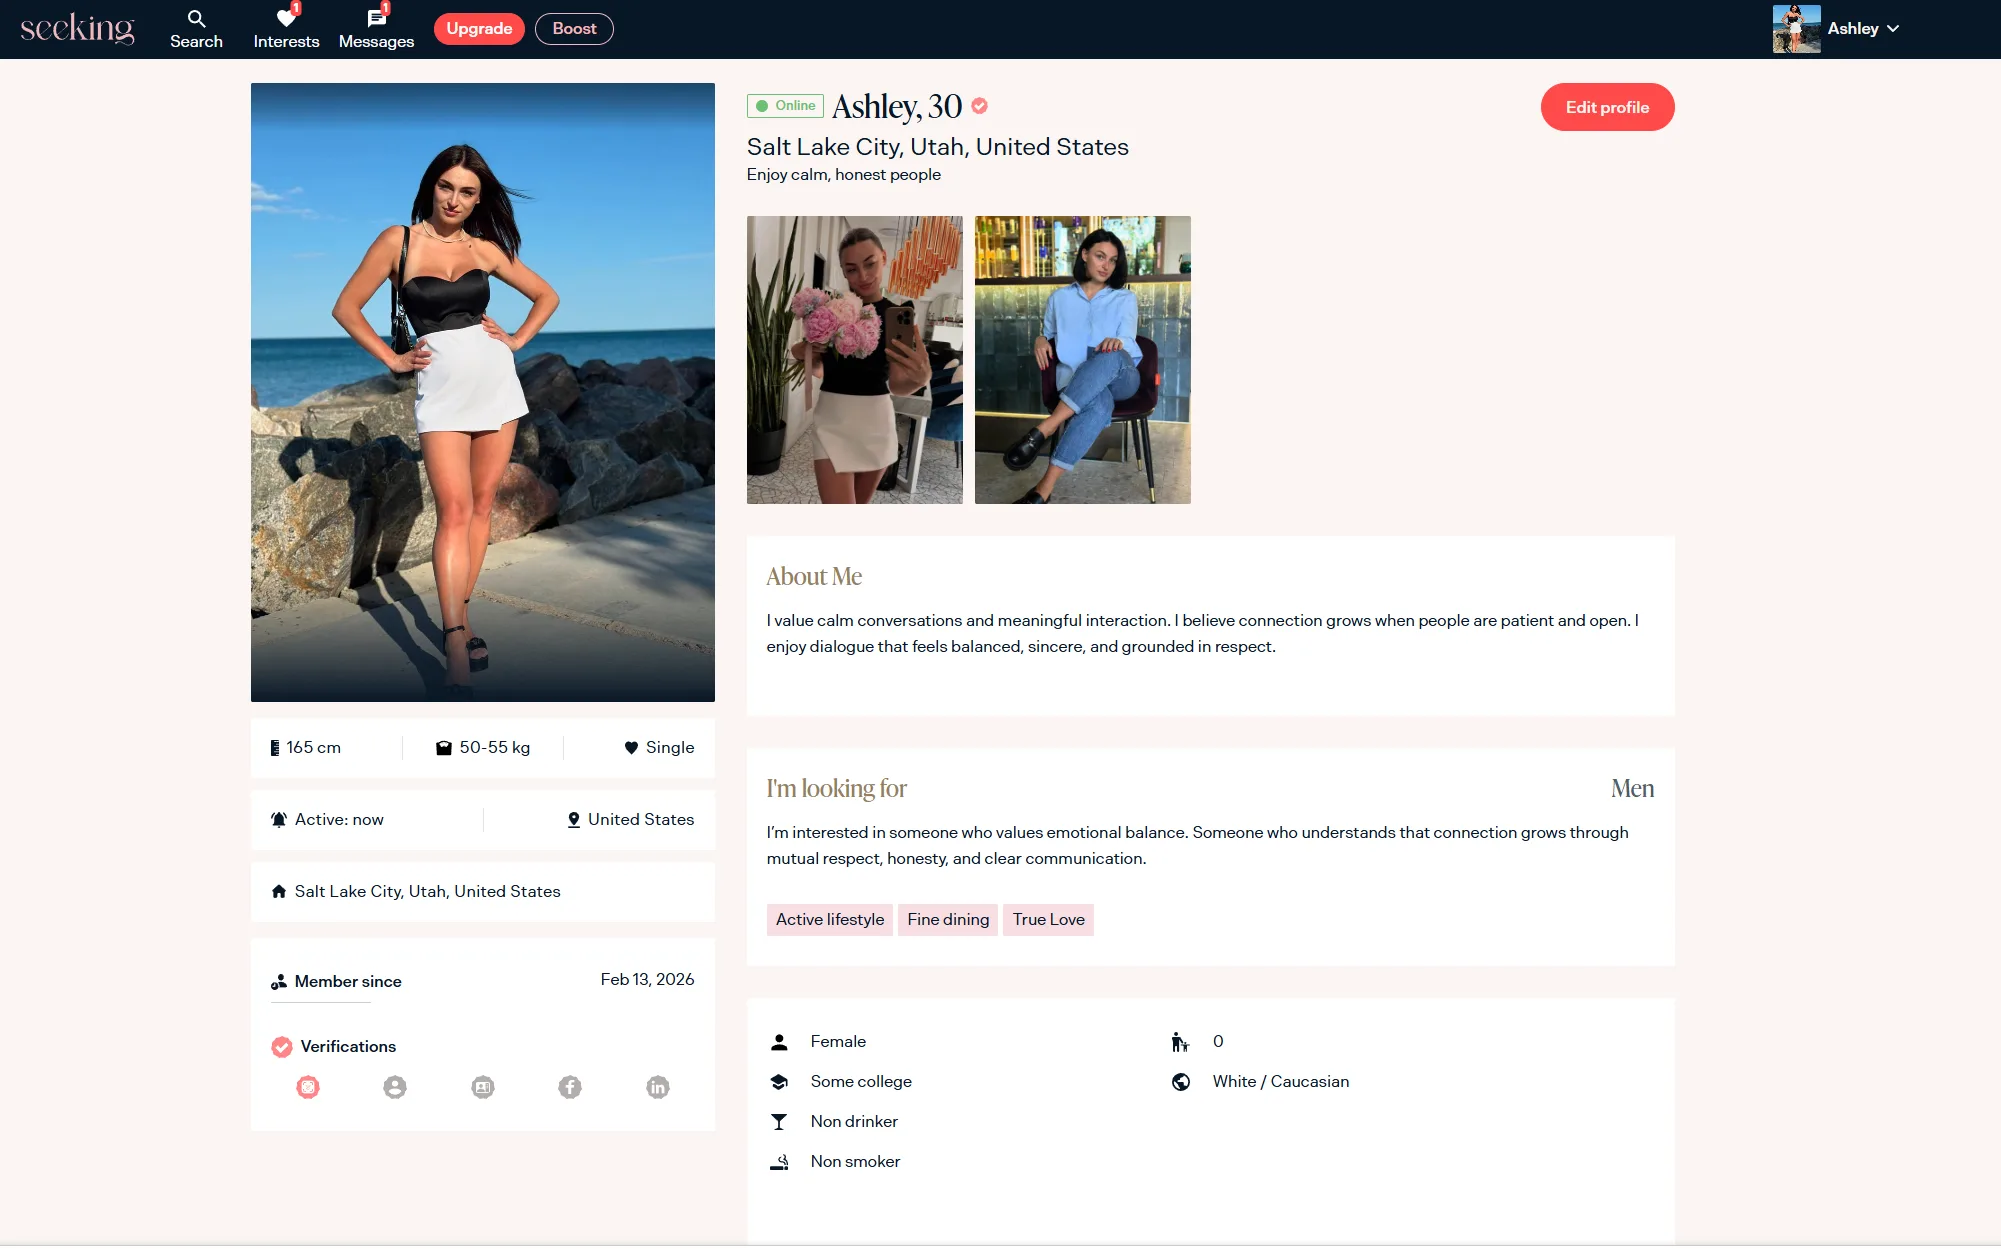Click the verified checkmark beside Ashley, 30
This screenshot has height=1249, width=2001.
[x=980, y=106]
